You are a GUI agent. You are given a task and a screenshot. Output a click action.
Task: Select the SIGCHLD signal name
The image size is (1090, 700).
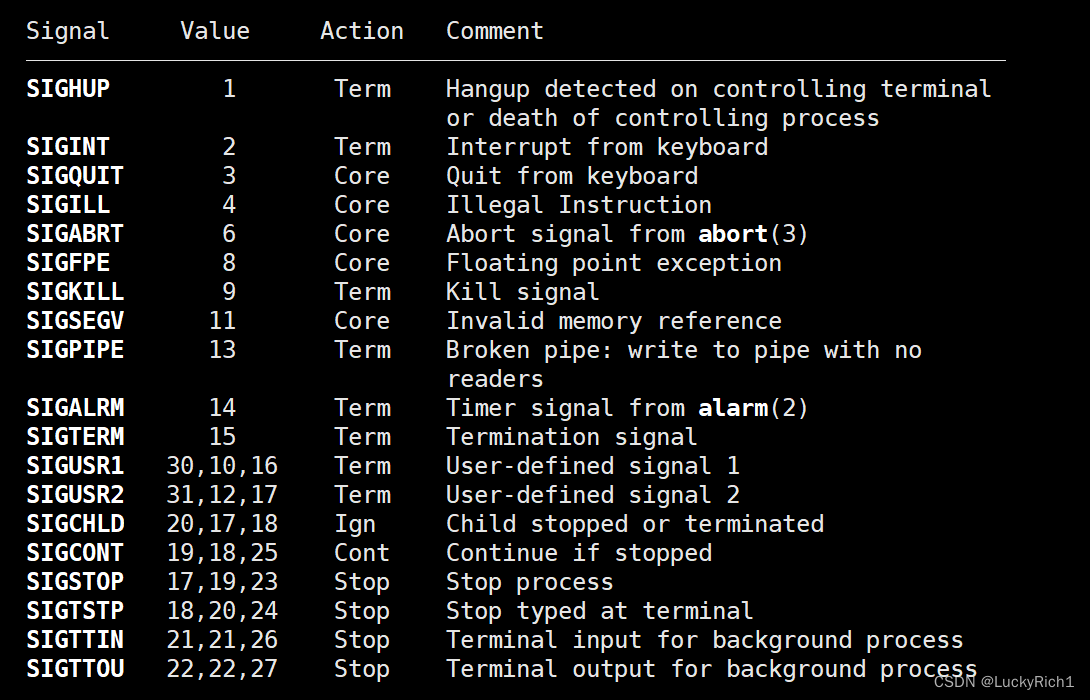tap(75, 524)
